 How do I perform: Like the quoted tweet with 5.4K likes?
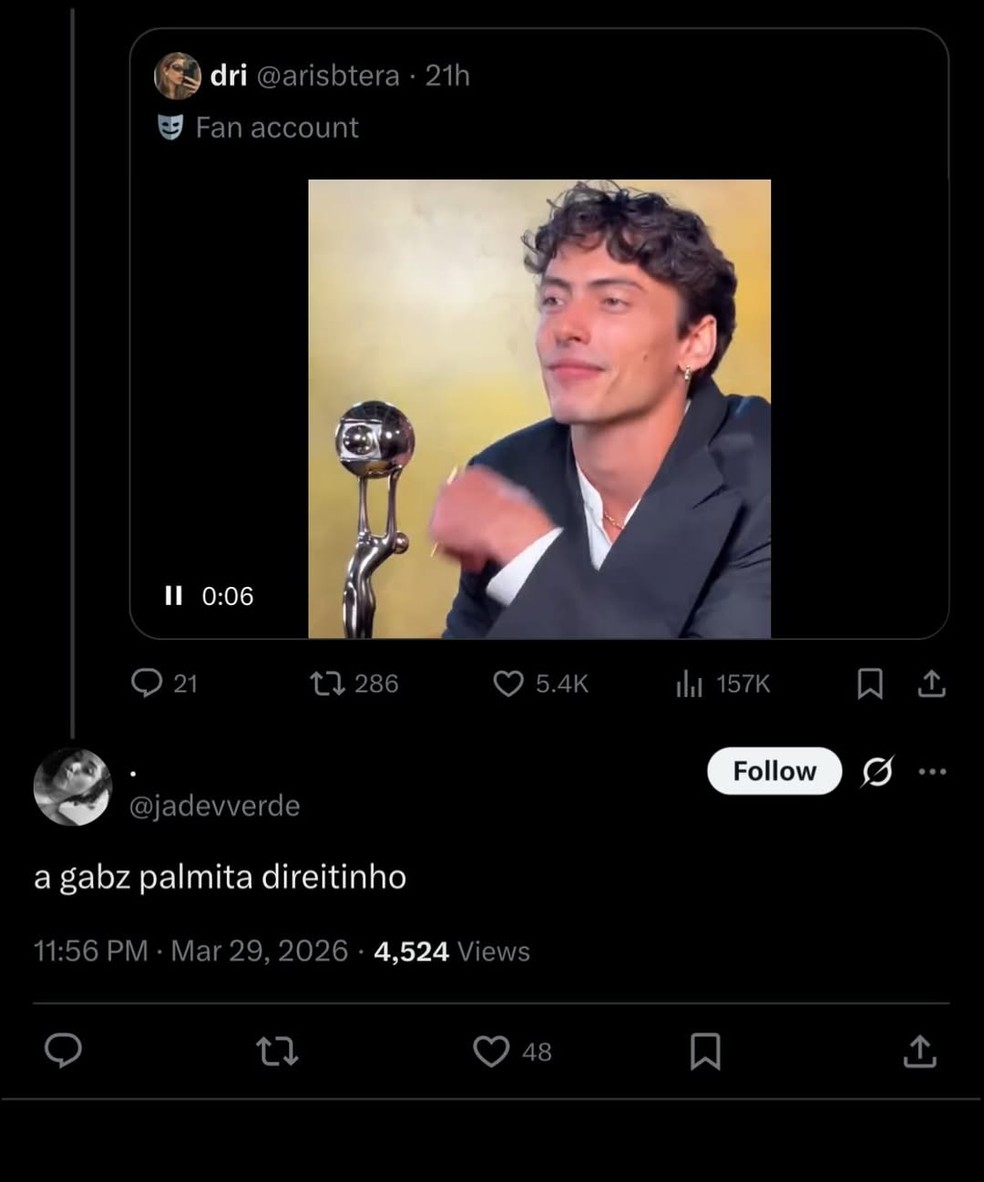(540, 684)
